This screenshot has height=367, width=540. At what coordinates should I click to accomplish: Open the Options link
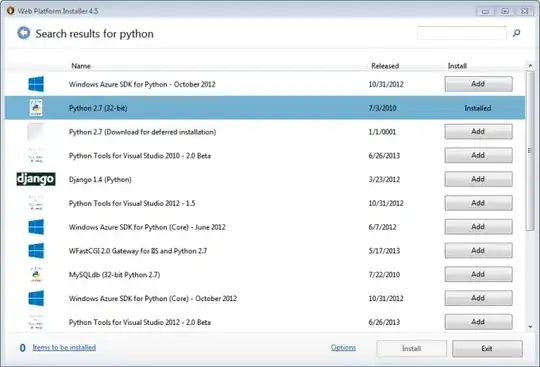click(x=343, y=347)
